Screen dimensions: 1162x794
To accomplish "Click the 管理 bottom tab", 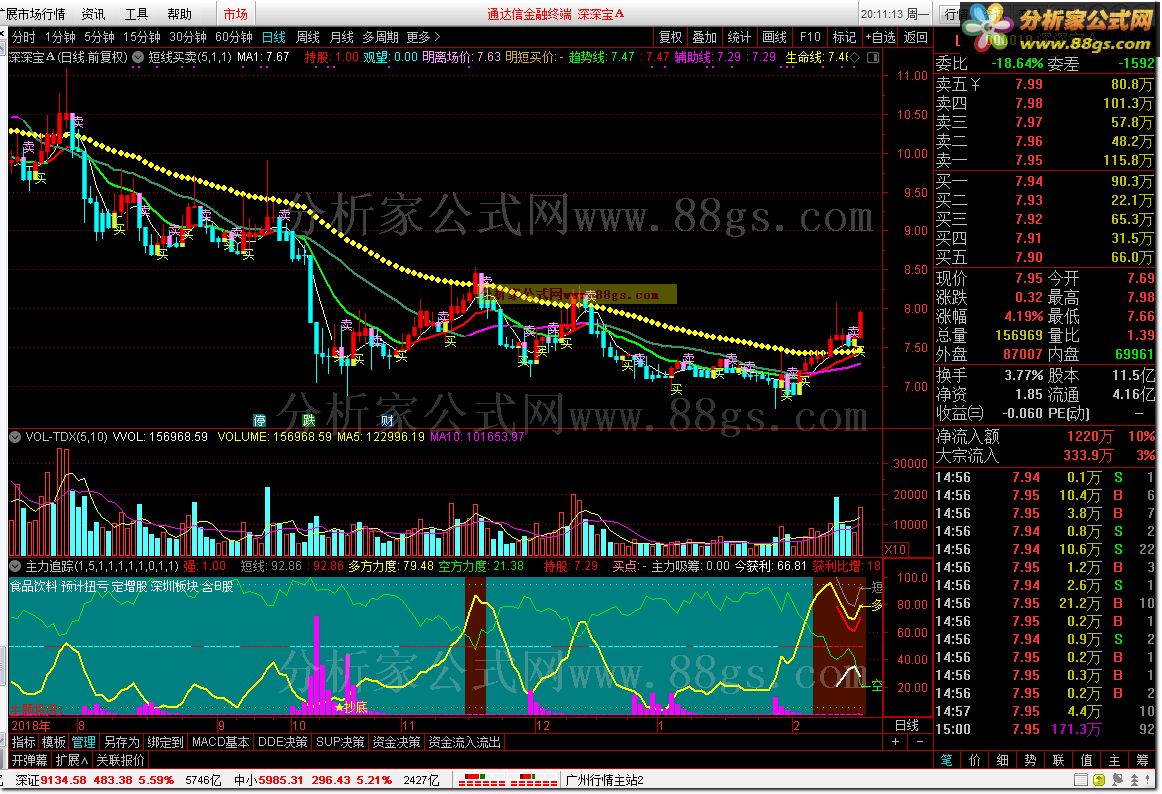I will tap(84, 742).
